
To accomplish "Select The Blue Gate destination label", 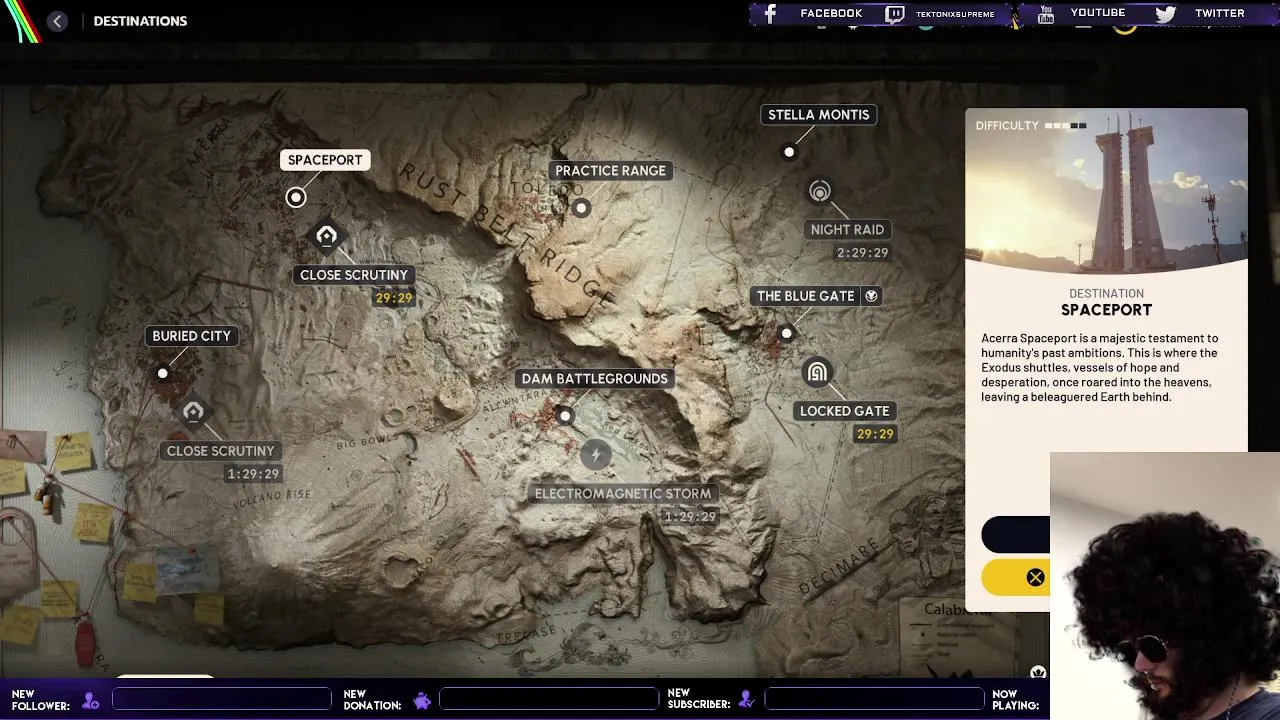I will coord(805,296).
